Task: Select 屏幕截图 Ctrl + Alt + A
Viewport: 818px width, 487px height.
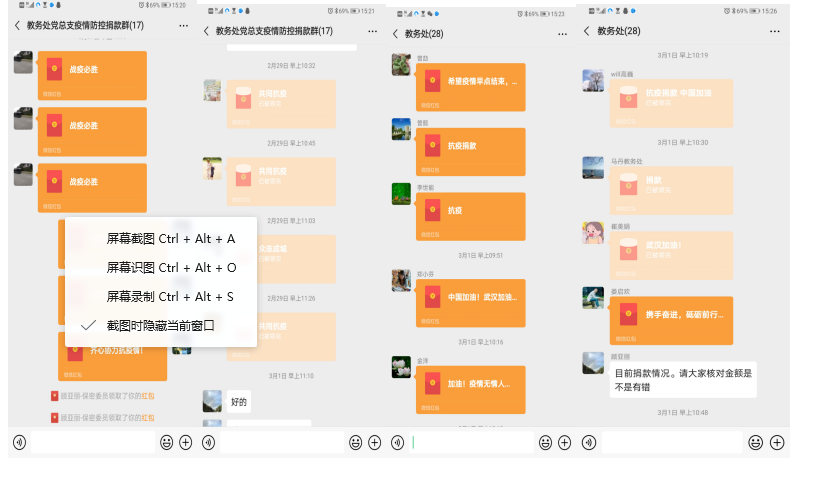Action: [x=170, y=239]
